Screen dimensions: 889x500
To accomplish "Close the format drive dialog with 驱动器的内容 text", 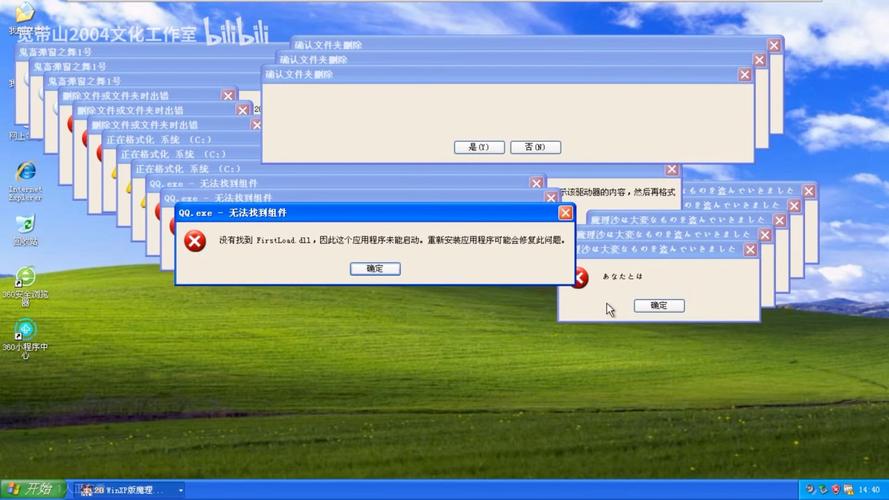I will pyautogui.click(x=672, y=170).
